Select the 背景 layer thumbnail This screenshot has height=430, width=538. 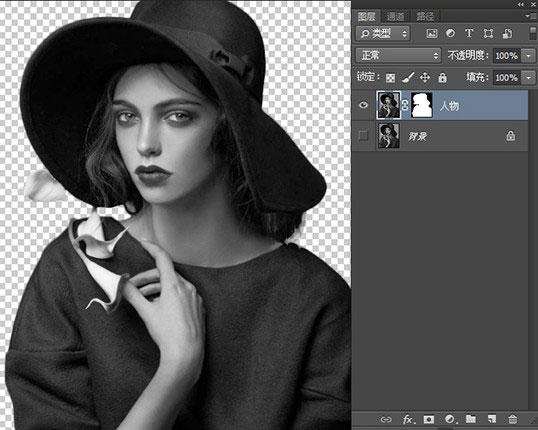[x=388, y=136]
